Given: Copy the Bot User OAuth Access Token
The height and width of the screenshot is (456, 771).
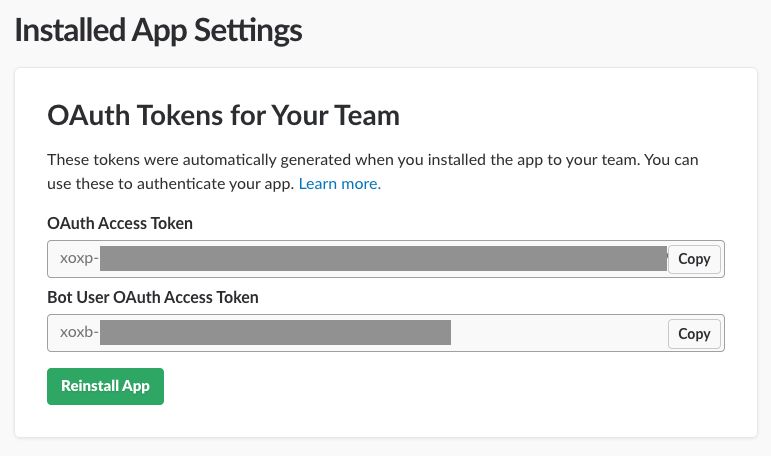Looking at the screenshot, I should (x=694, y=334).
